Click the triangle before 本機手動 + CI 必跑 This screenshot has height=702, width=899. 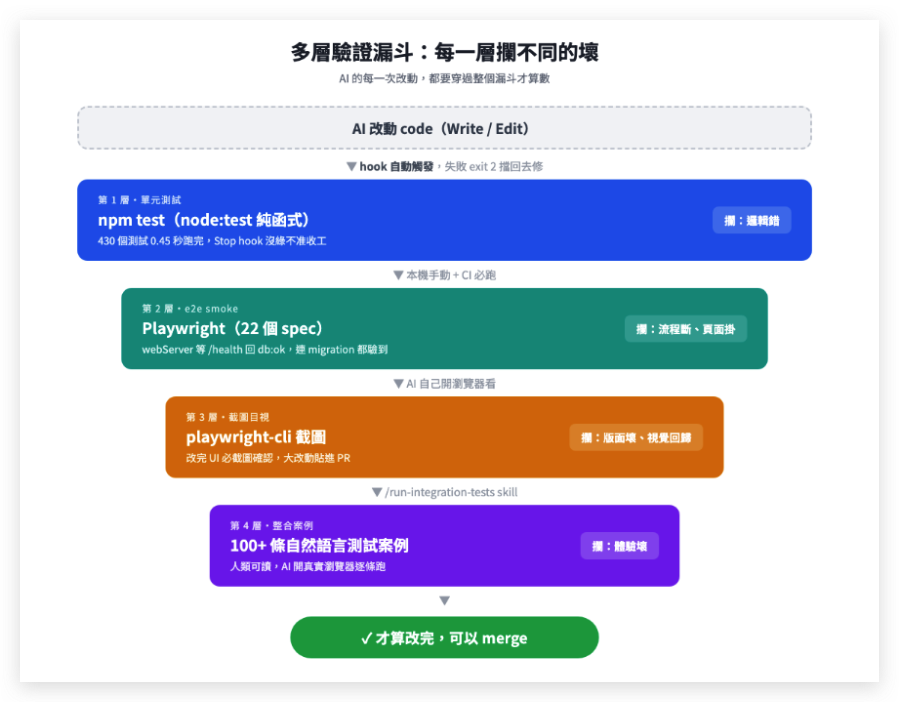click(398, 275)
